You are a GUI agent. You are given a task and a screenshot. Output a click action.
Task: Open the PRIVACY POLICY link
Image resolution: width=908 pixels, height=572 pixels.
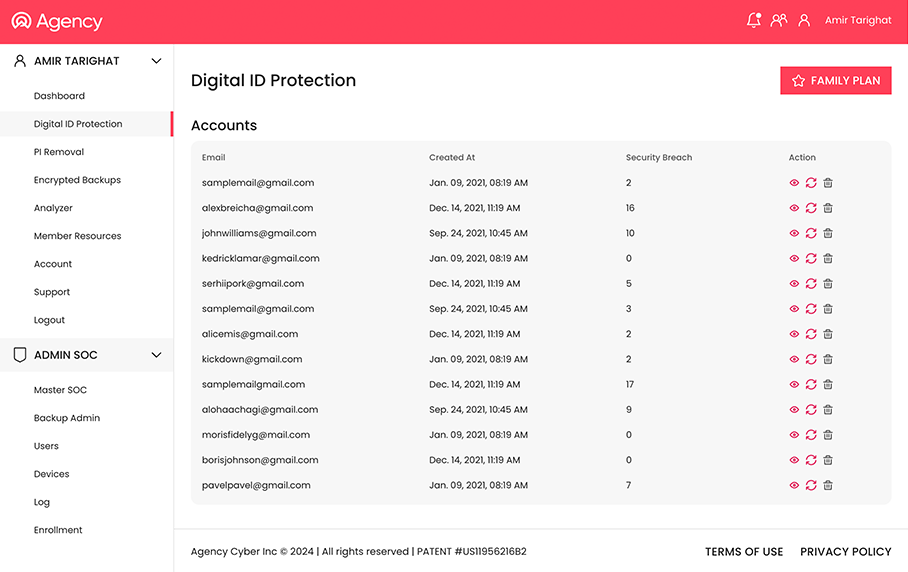pos(845,551)
